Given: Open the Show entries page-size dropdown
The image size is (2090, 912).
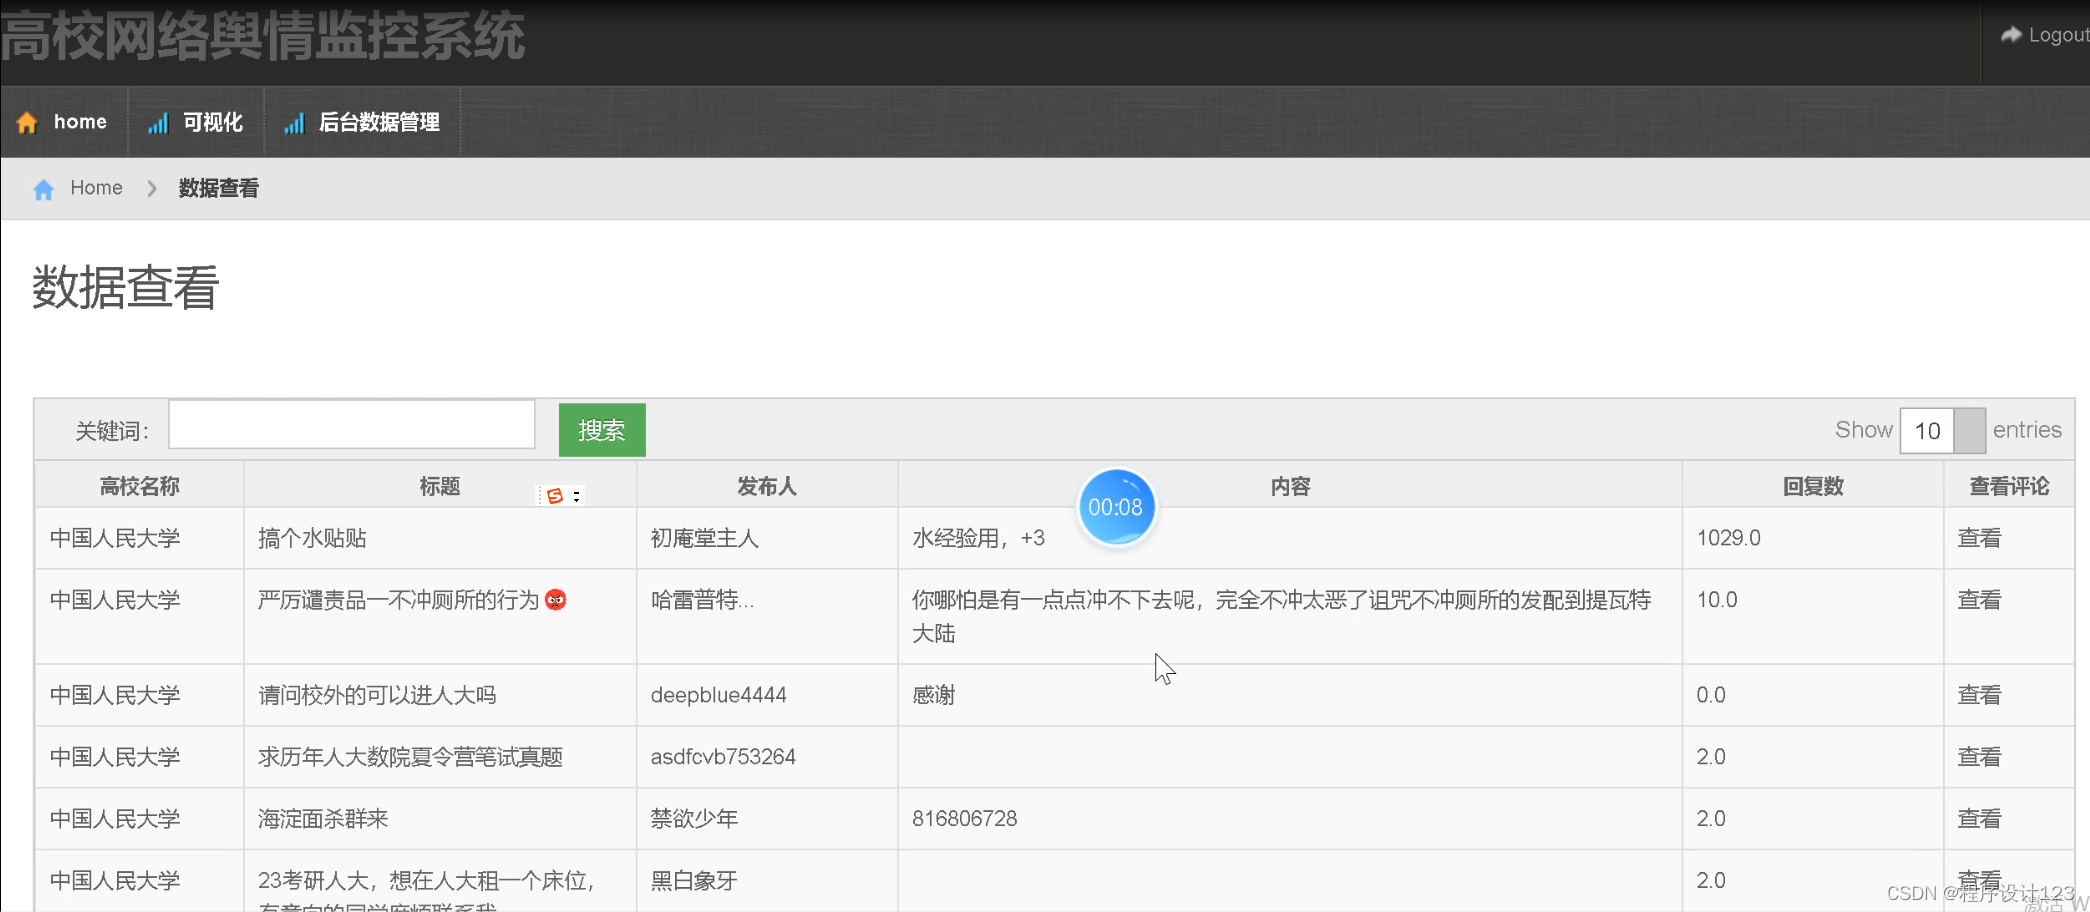Looking at the screenshot, I should pos(1966,430).
